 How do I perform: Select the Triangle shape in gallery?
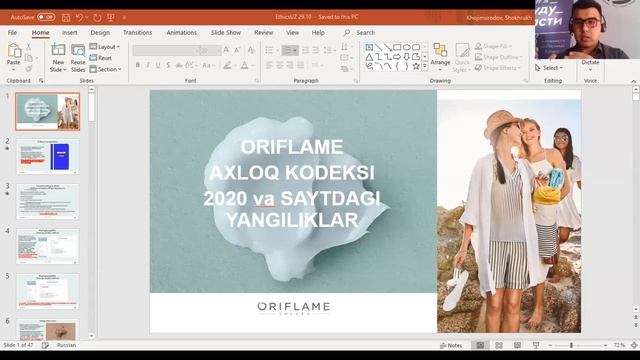pyautogui.click(x=369, y=57)
